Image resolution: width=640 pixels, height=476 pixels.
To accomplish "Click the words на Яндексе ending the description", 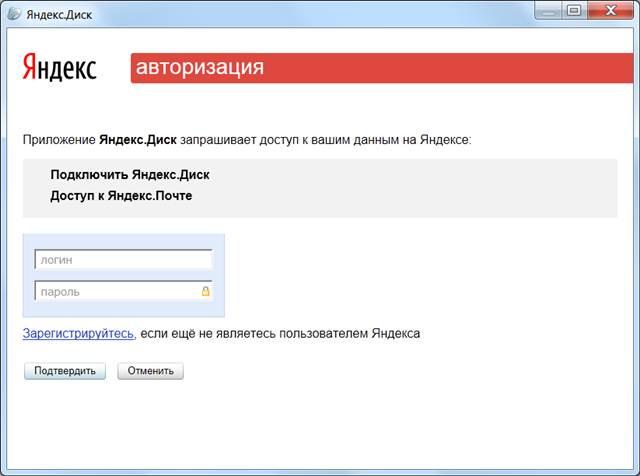I will tap(441, 140).
